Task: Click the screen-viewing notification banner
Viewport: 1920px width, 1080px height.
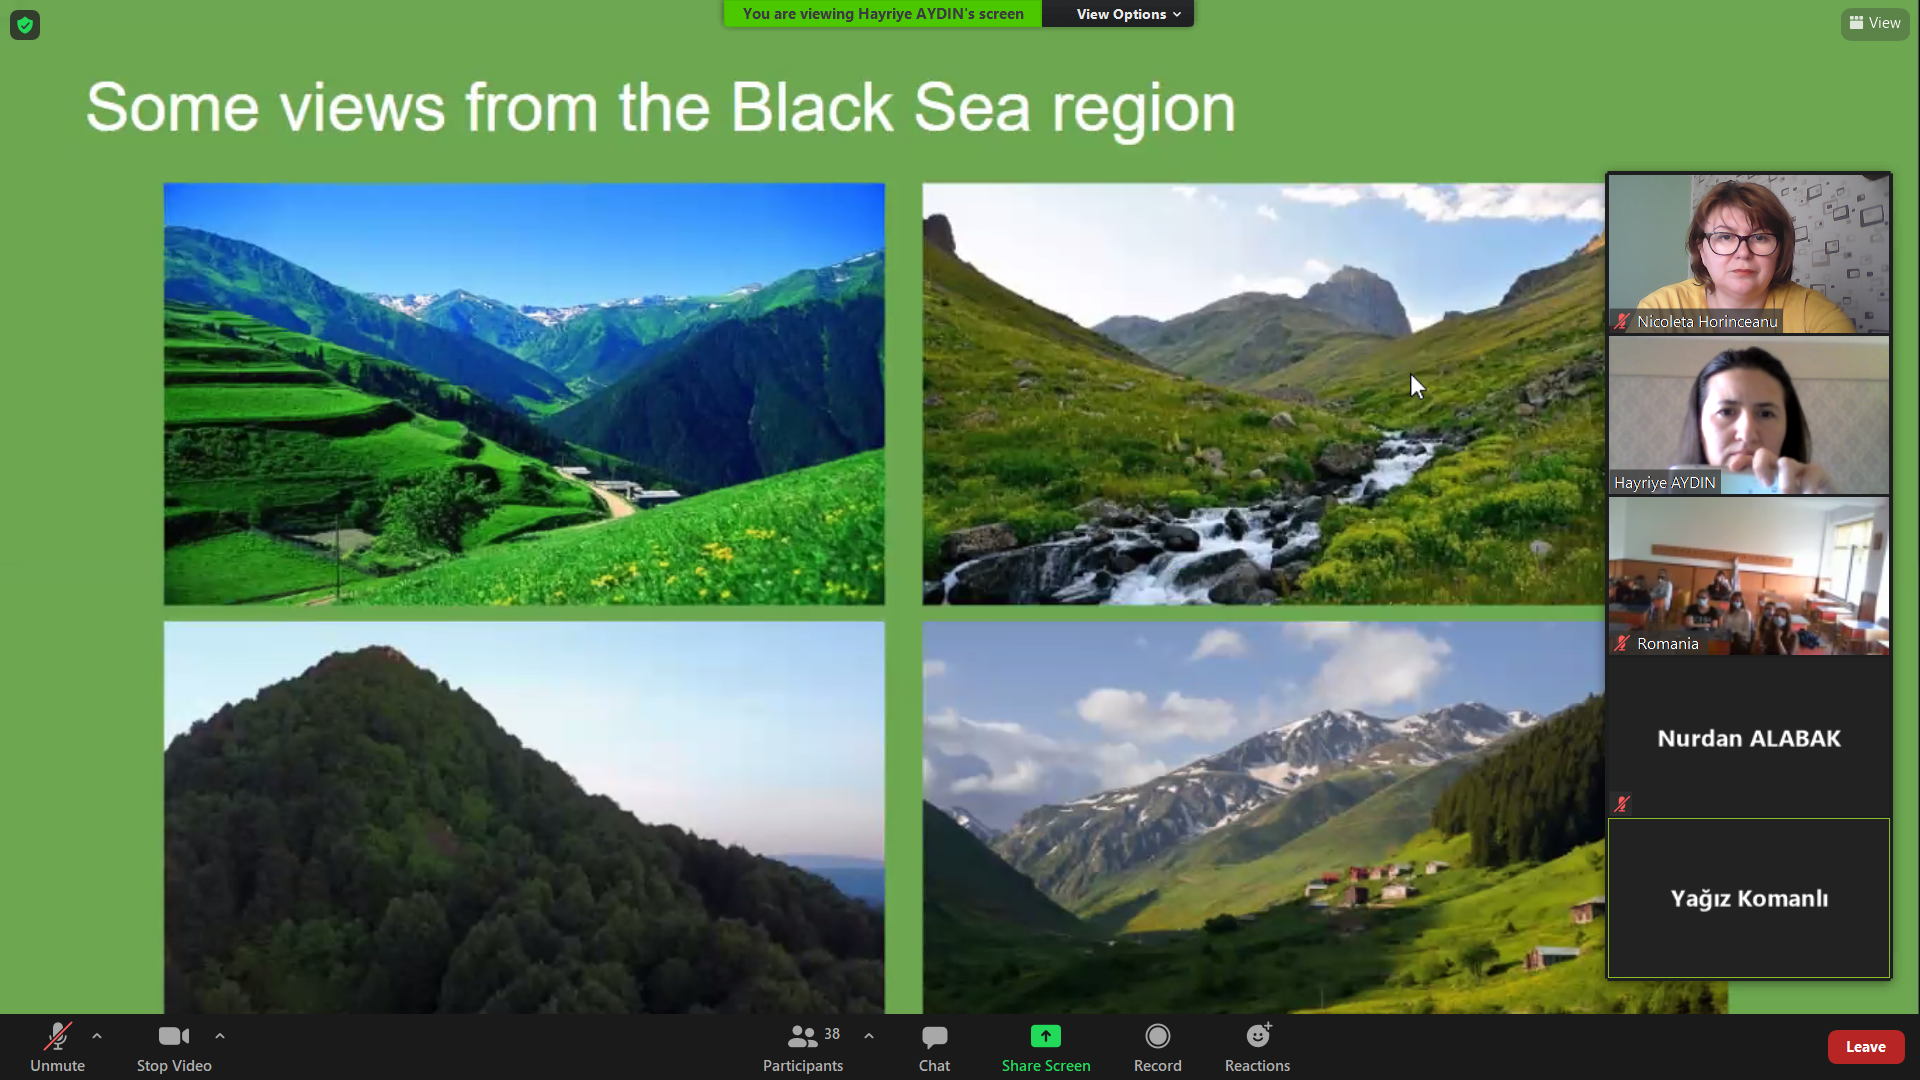Action: tap(882, 14)
